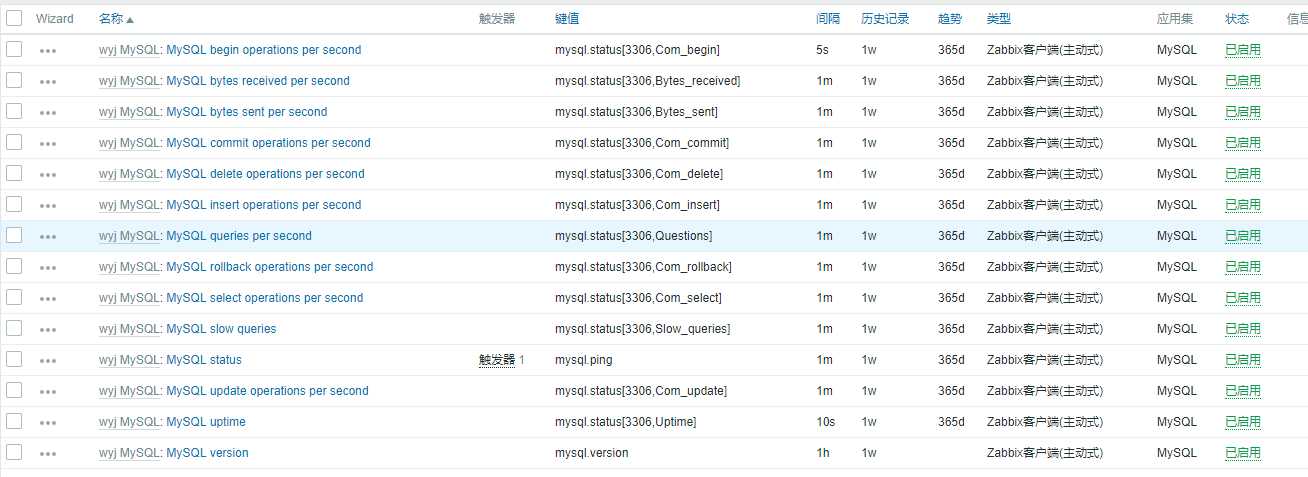Image resolution: width=1308 pixels, height=477 pixels.
Task: Open MySQL rollback operations per second item
Action: click(270, 267)
